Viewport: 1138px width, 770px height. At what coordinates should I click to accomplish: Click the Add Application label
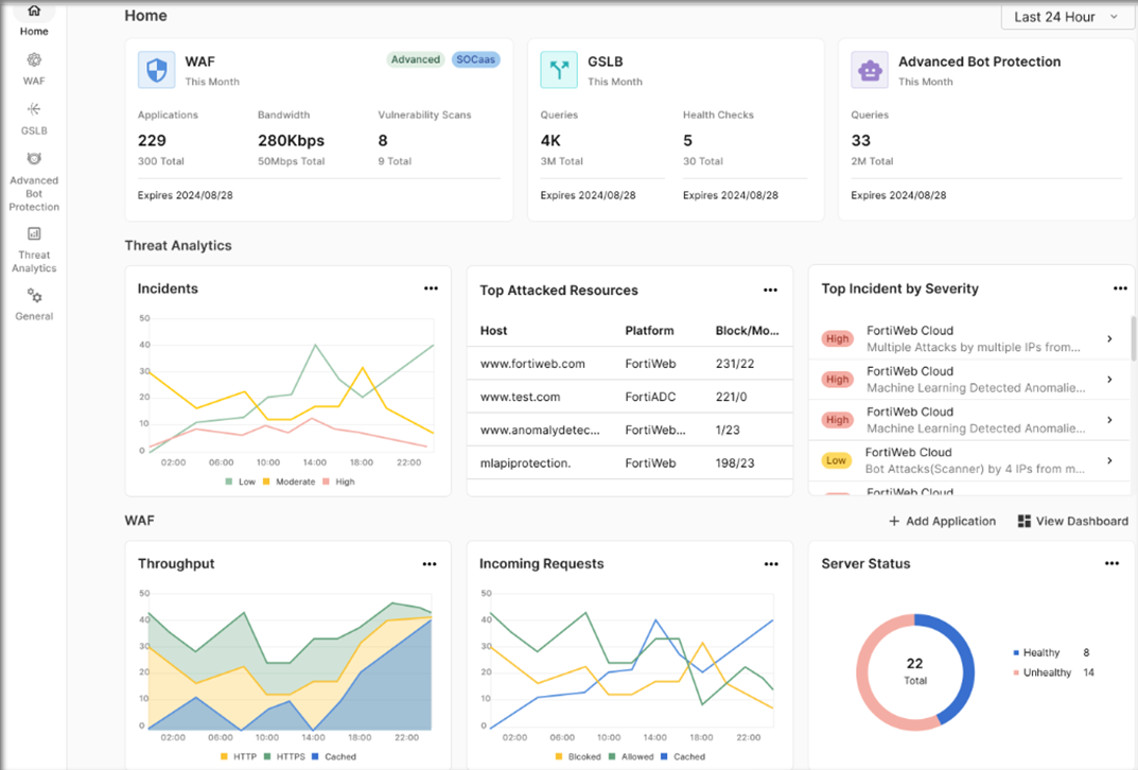[x=951, y=521]
